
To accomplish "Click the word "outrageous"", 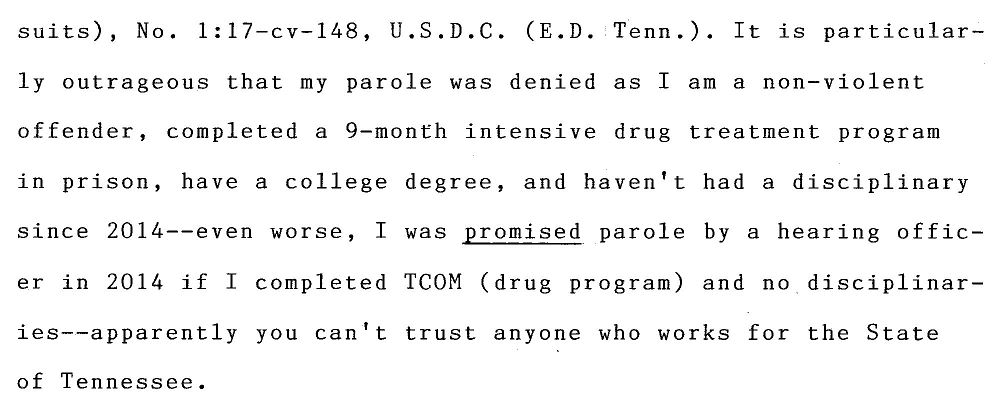I will [x=135, y=83].
